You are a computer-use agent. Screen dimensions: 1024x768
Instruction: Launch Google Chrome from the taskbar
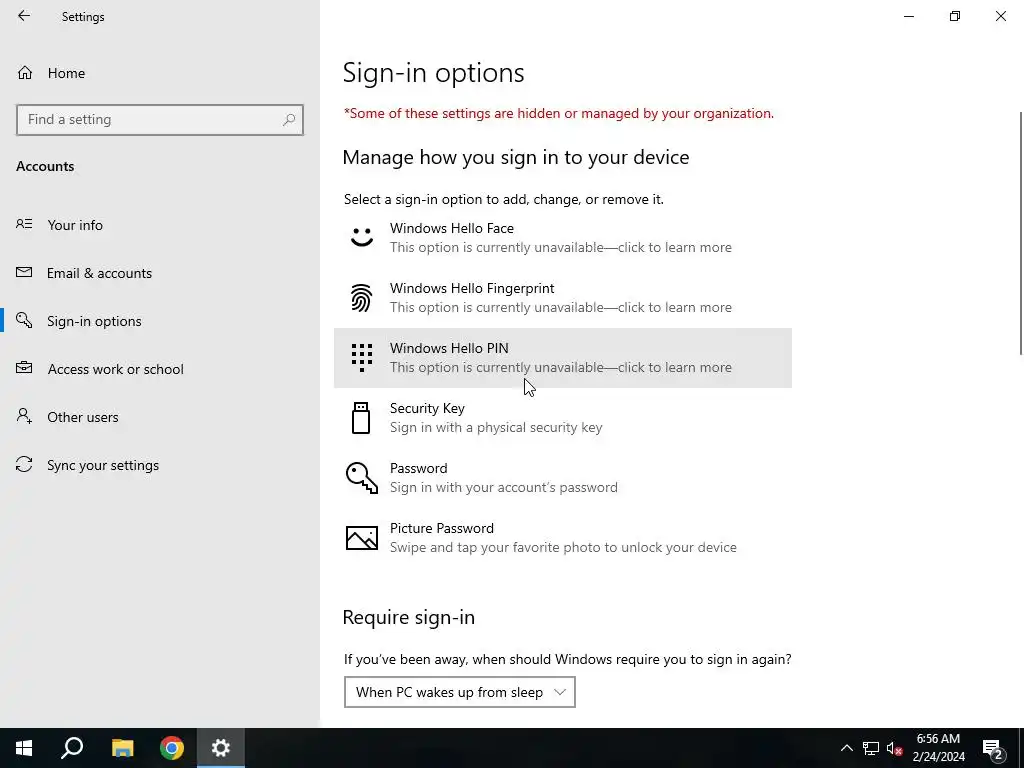pos(172,748)
